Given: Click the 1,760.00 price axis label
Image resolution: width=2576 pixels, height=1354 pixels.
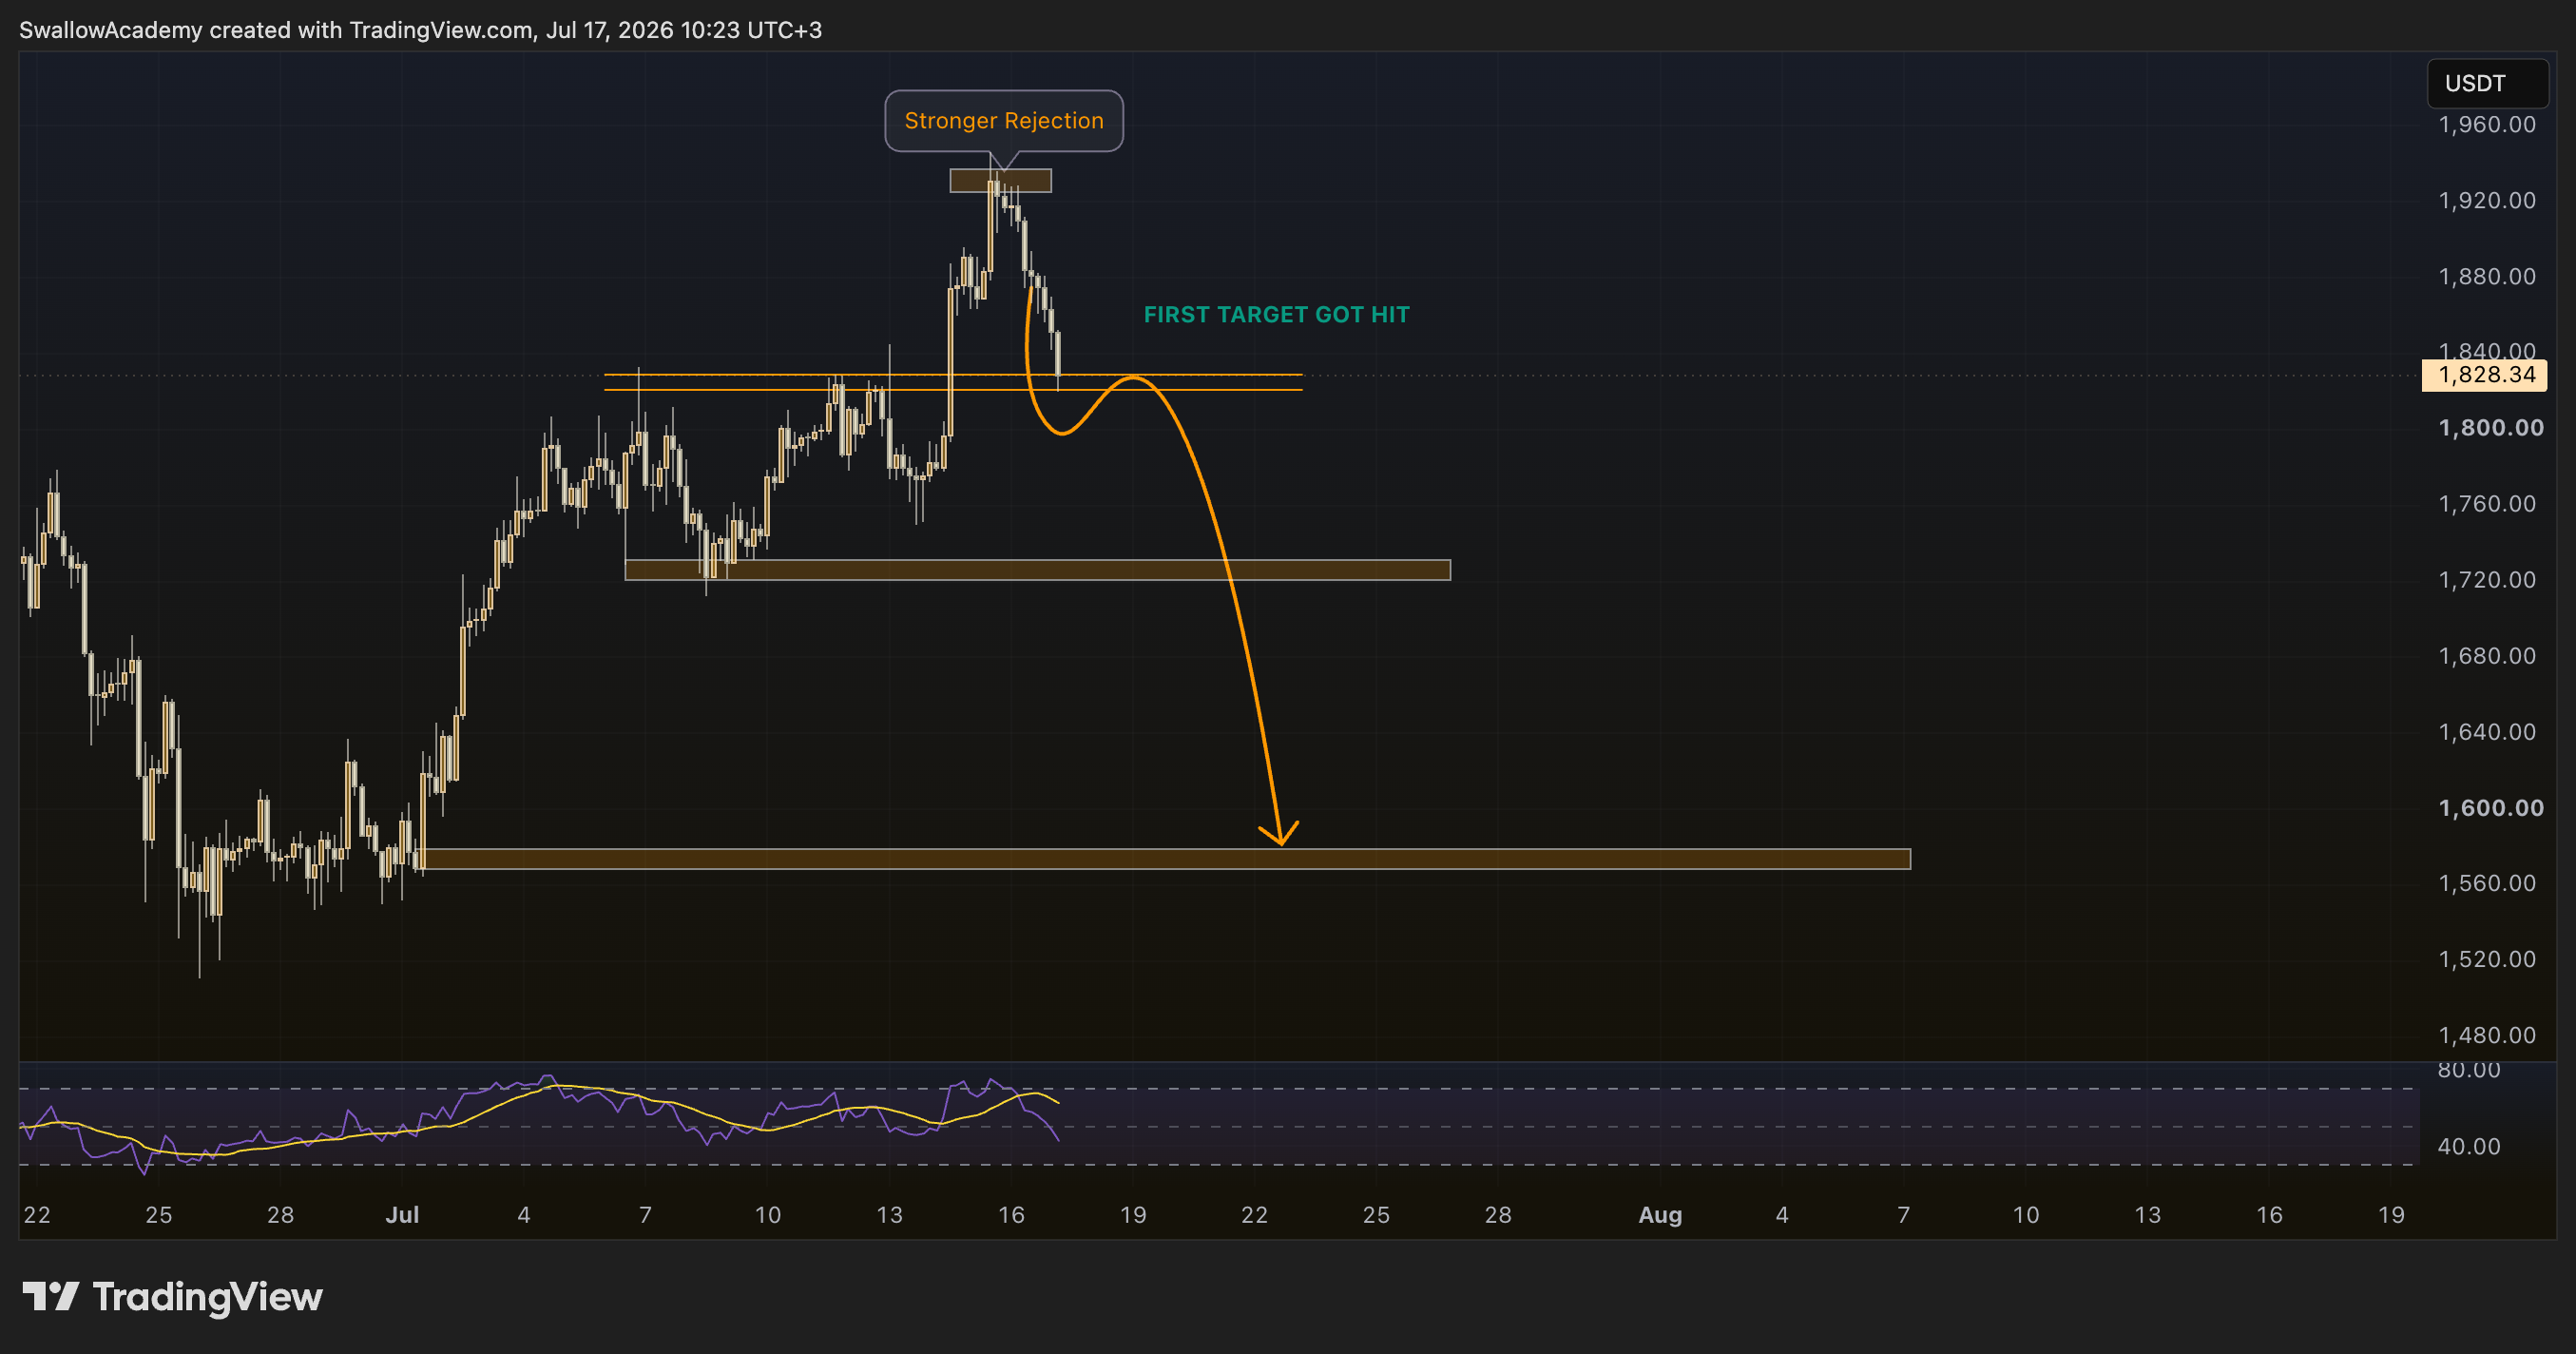Looking at the screenshot, I should tap(2487, 504).
